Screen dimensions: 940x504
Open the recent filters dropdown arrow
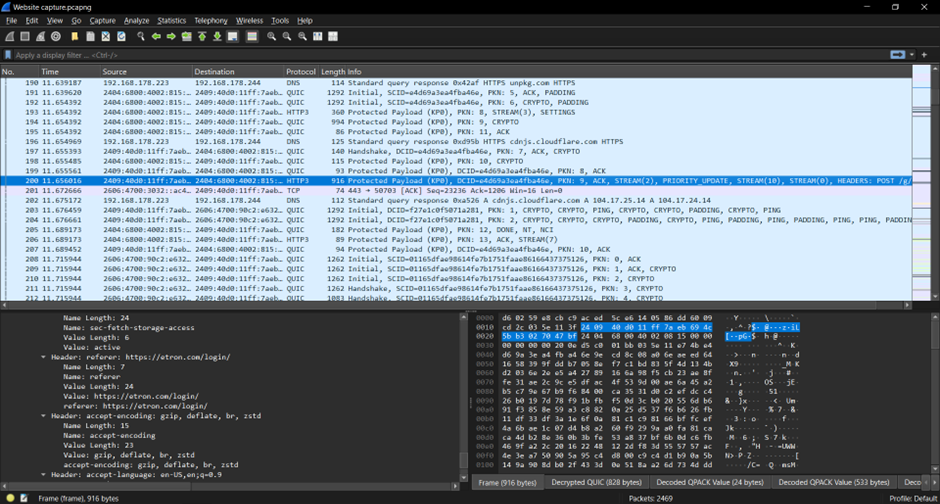tap(912, 55)
